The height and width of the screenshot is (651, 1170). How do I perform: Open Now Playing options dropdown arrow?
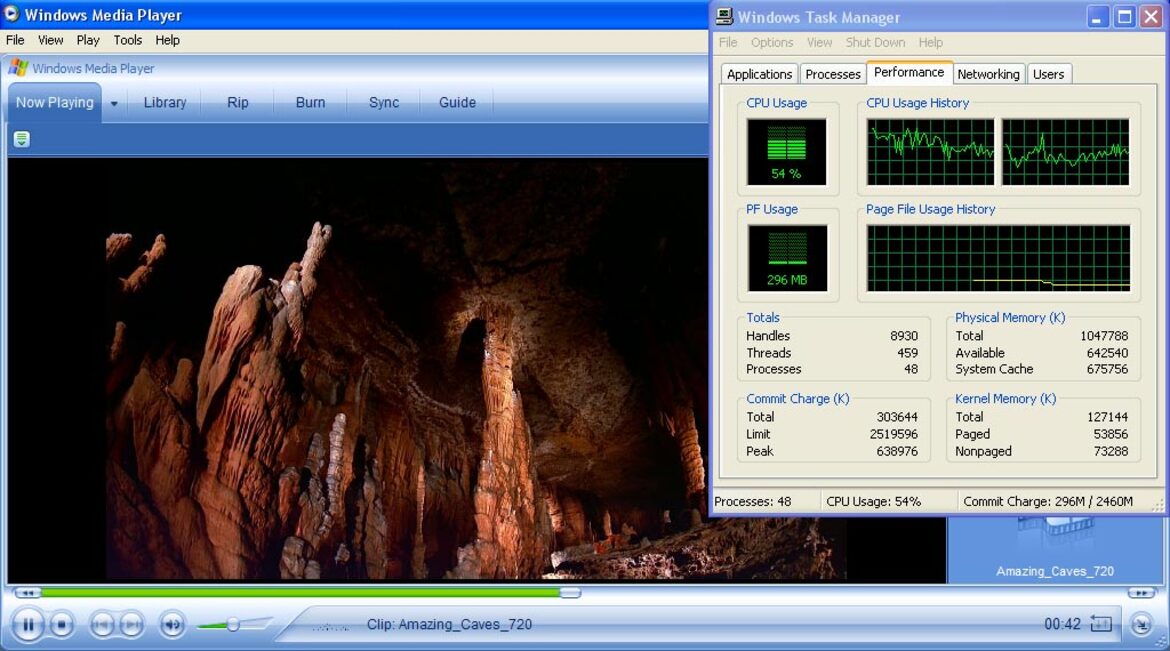click(114, 104)
